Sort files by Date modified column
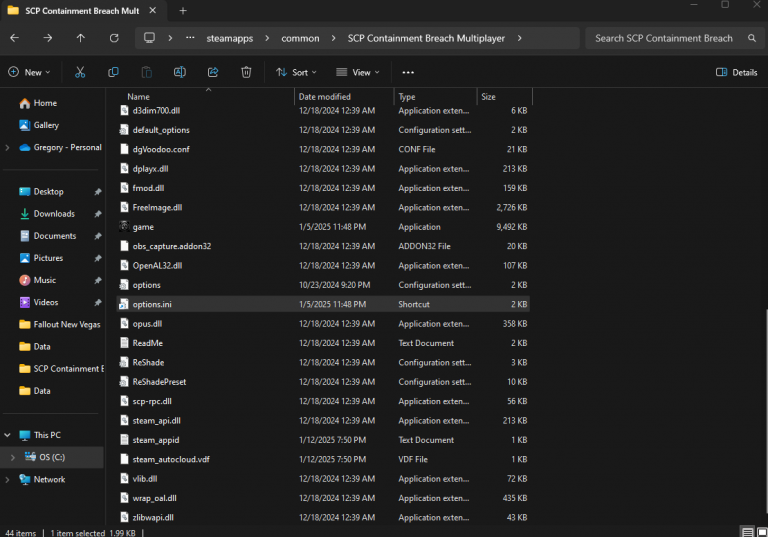This screenshot has width=768, height=537. coord(323,97)
